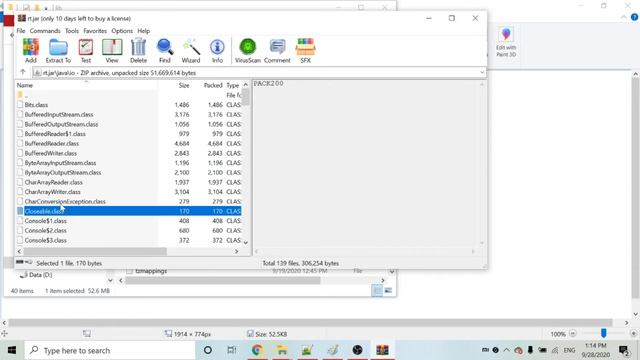Image resolution: width=640 pixels, height=360 pixels.
Task: Click the Info toolbar icon
Action: coord(217,51)
